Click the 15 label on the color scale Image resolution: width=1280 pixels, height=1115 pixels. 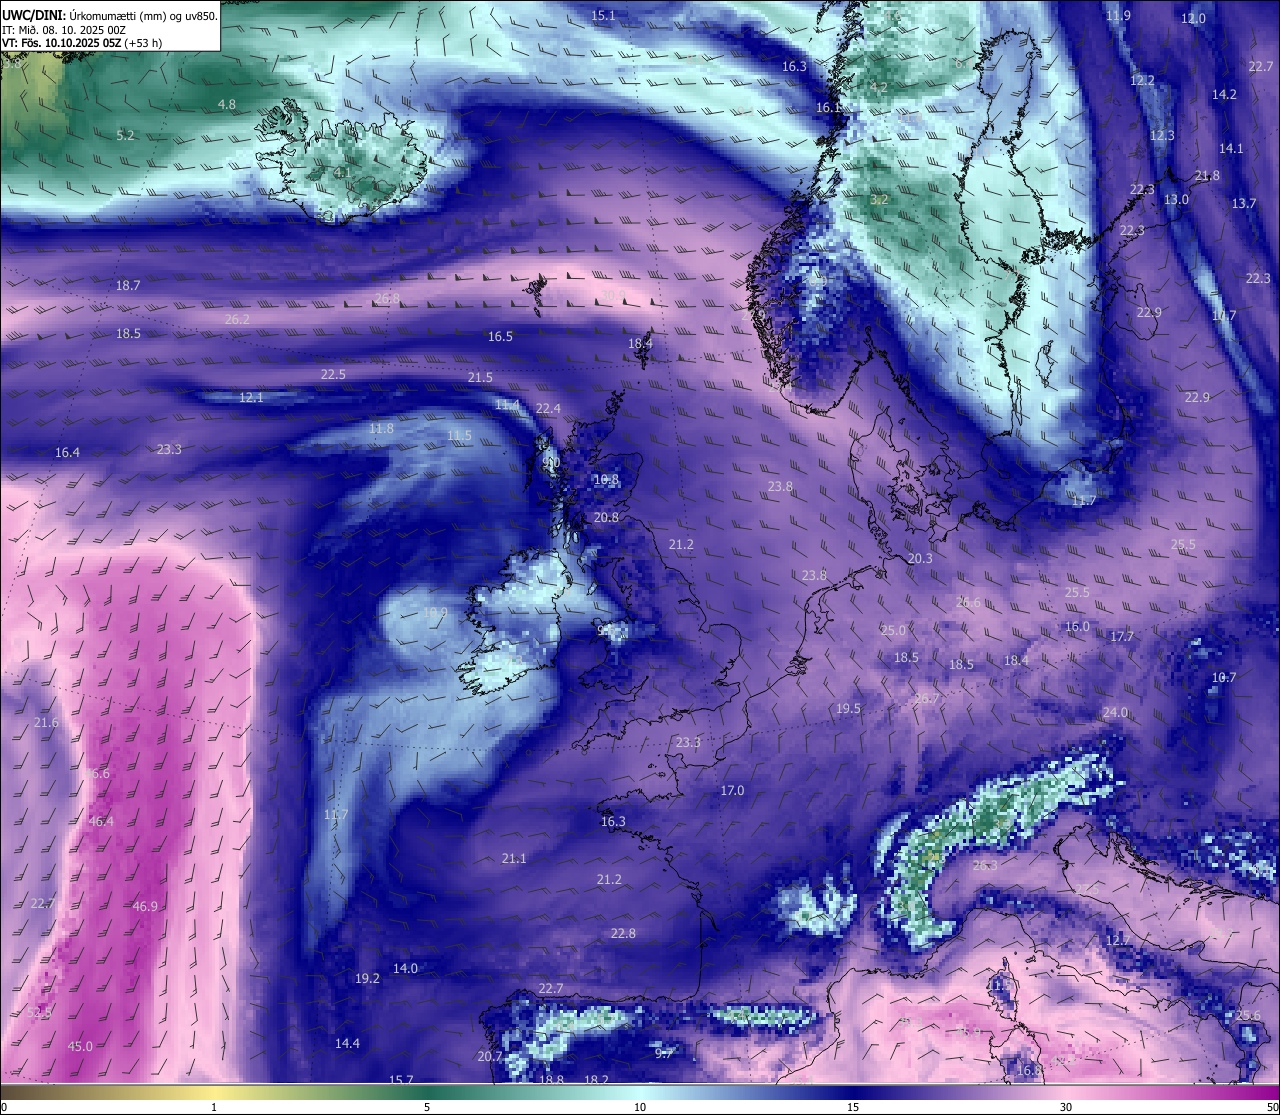point(853,1107)
